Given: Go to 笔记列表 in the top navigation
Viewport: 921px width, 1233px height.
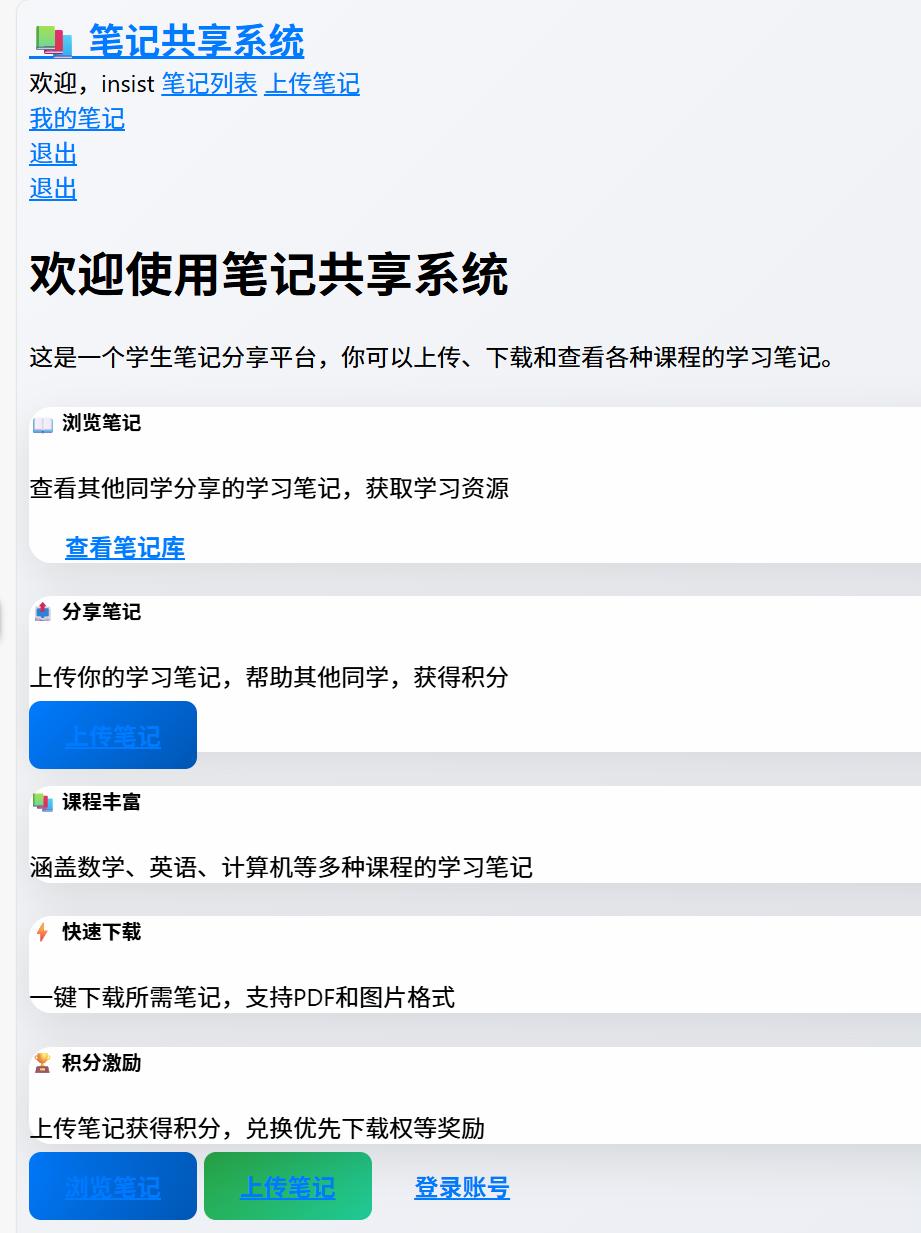Looking at the screenshot, I should (209, 84).
